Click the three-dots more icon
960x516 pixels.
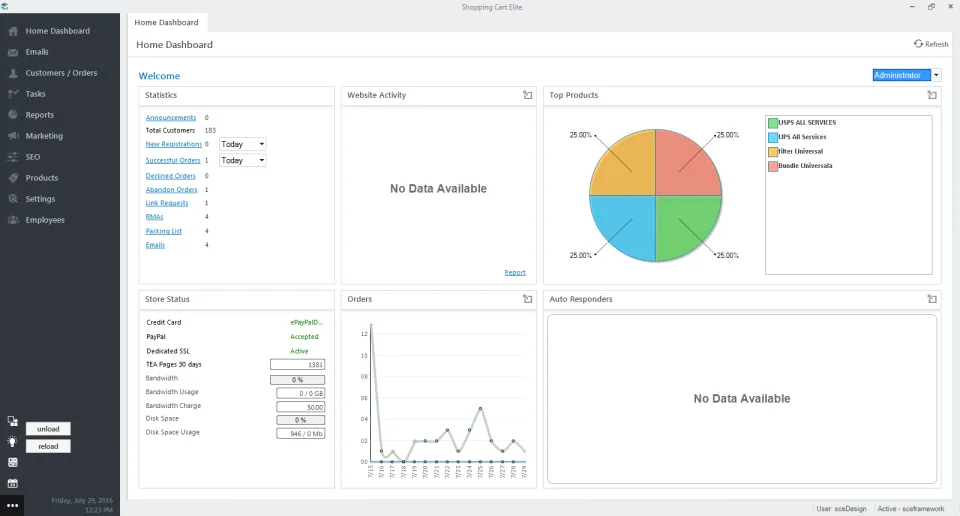[x=12, y=506]
